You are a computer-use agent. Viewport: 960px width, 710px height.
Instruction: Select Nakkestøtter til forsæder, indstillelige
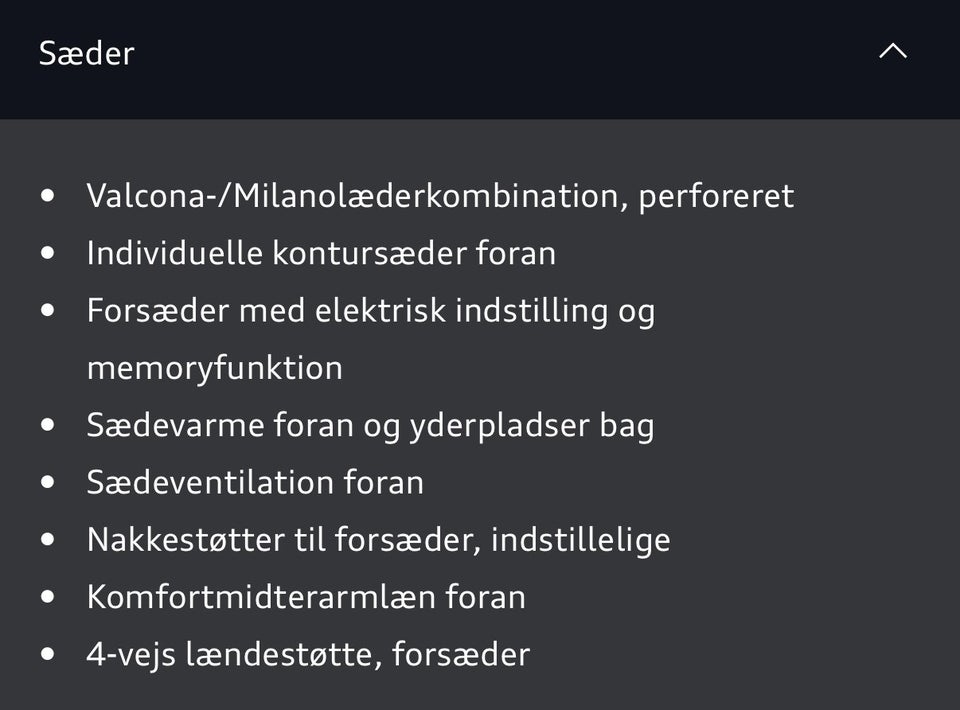378,540
